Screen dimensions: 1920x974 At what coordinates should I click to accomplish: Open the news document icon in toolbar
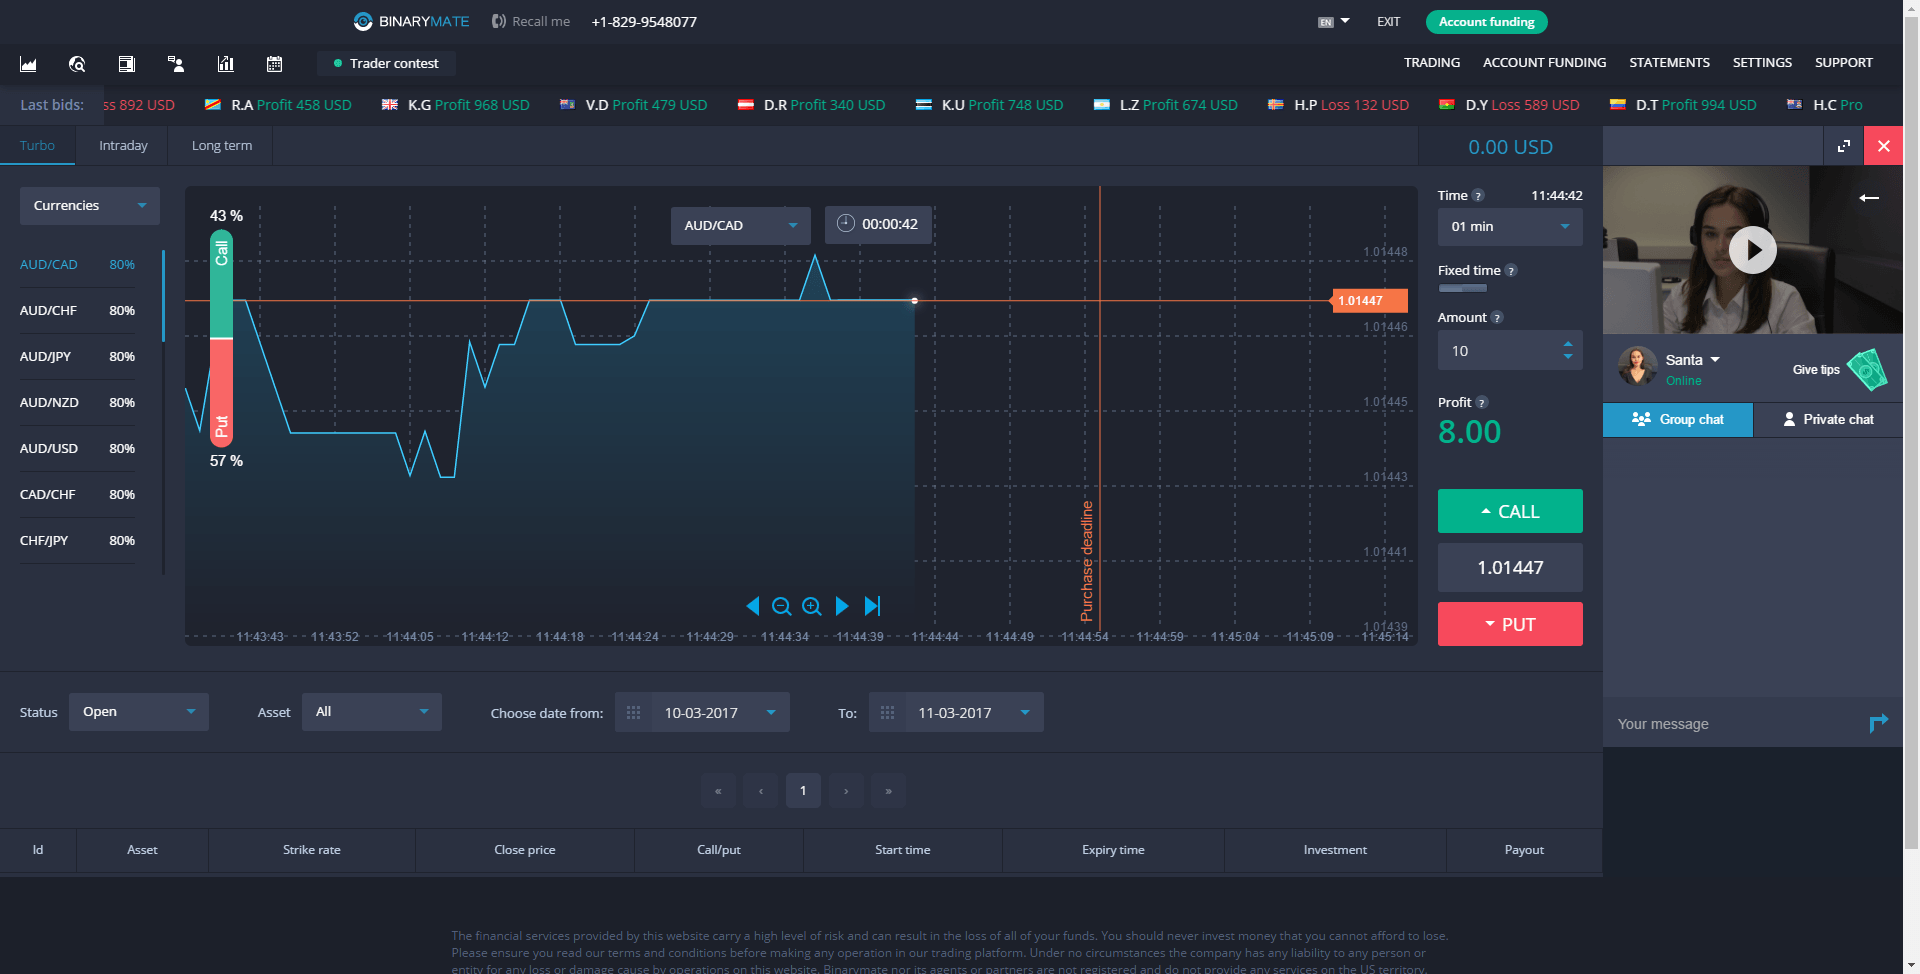point(126,64)
